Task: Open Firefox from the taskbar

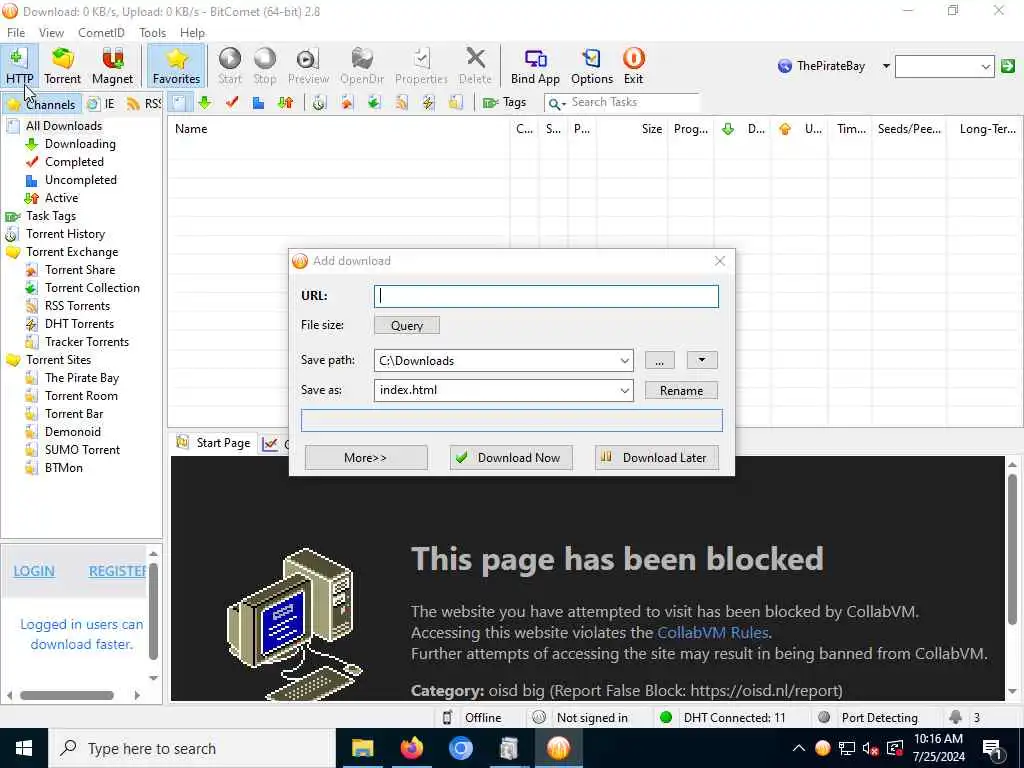Action: 411,748
